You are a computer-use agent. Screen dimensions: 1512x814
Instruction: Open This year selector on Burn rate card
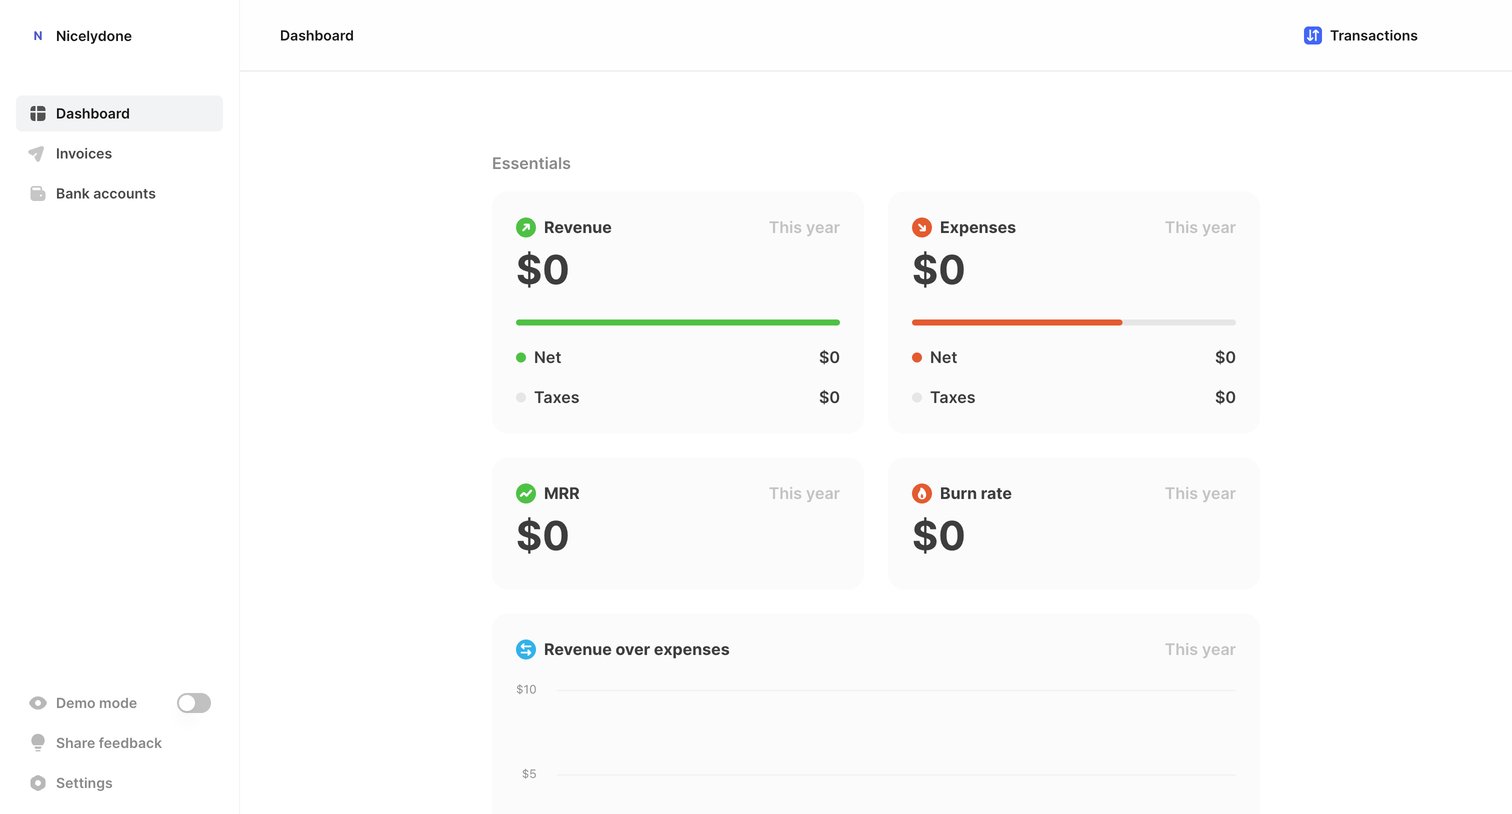pyautogui.click(x=1200, y=494)
